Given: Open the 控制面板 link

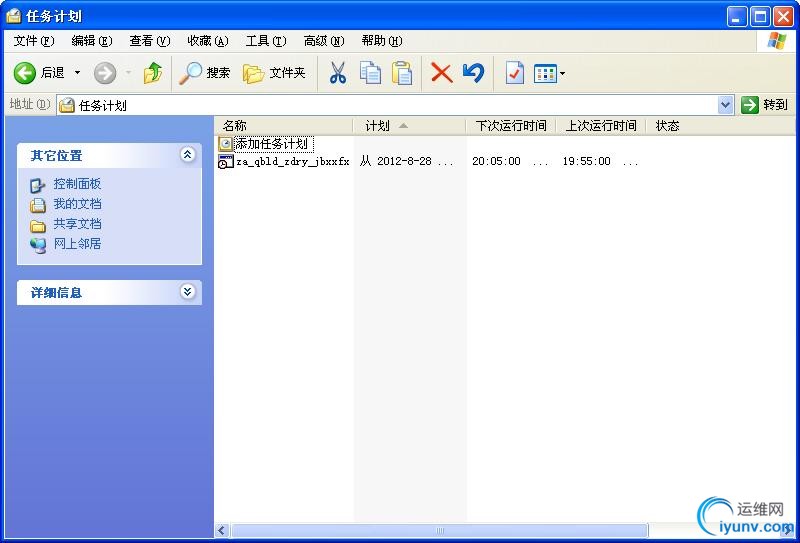Looking at the screenshot, I should [78, 184].
